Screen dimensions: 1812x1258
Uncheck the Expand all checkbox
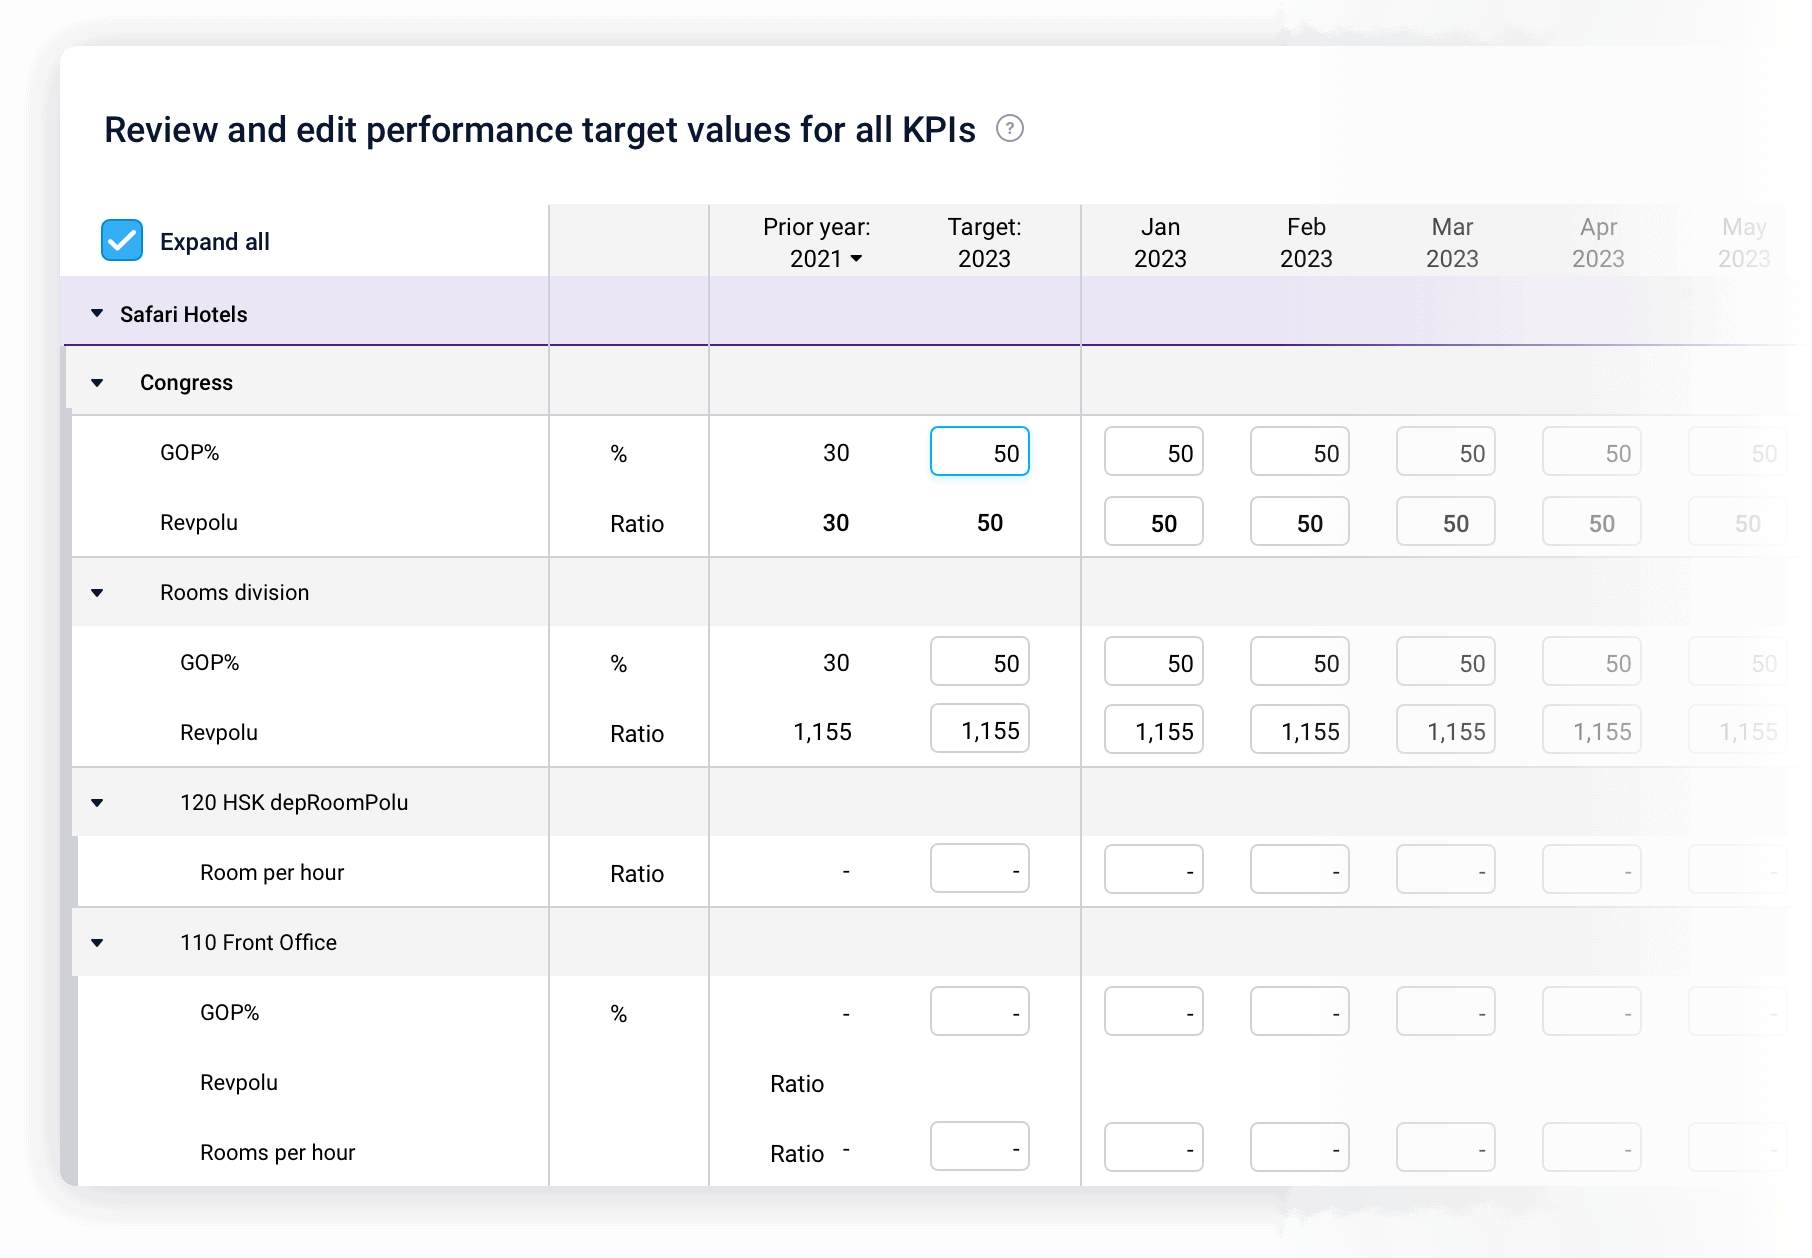[122, 241]
